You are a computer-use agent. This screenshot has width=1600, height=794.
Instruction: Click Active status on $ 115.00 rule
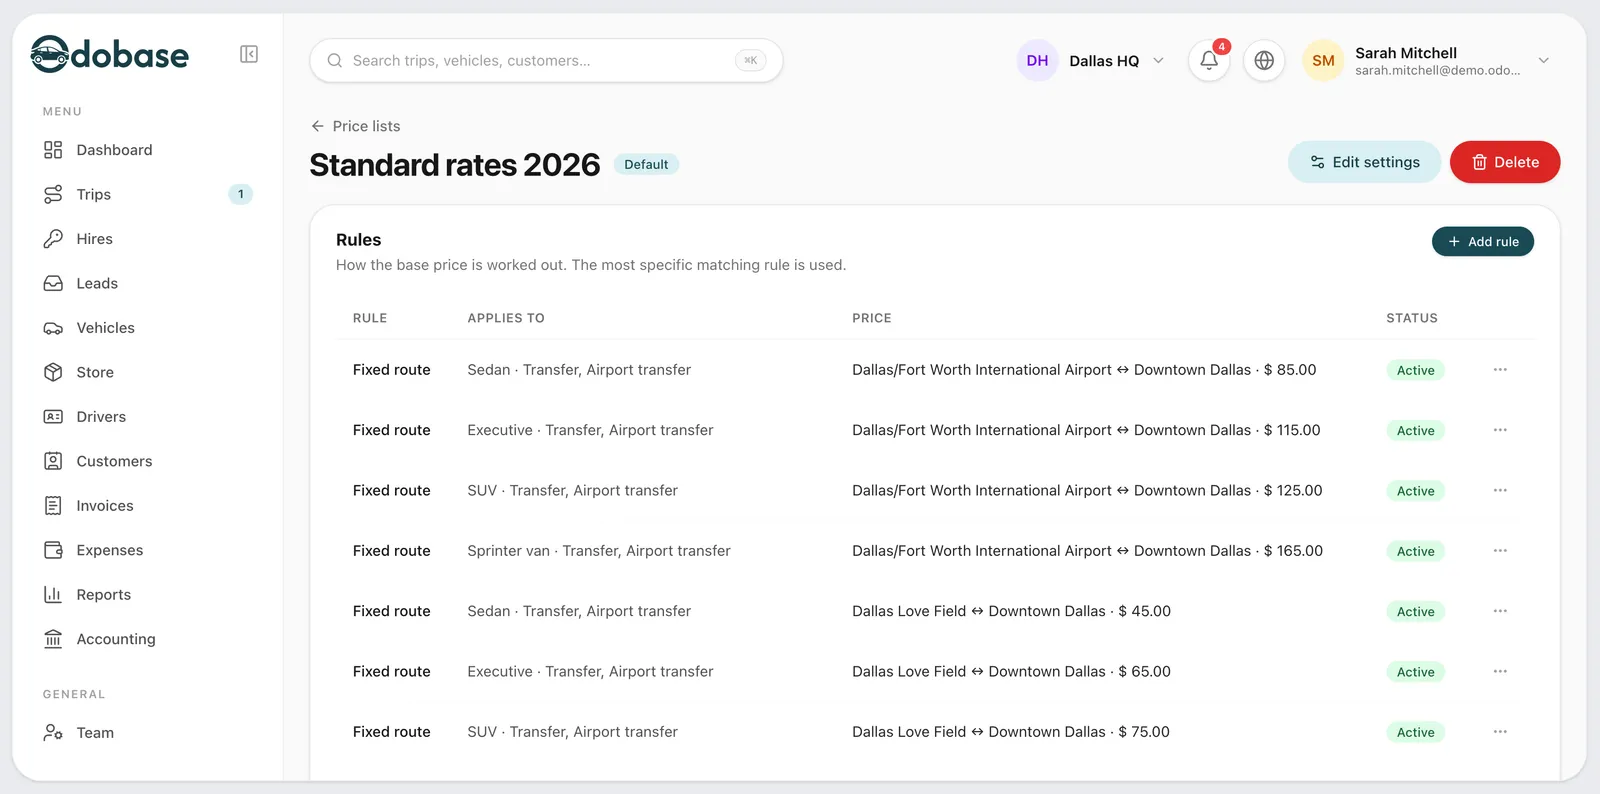click(1415, 430)
